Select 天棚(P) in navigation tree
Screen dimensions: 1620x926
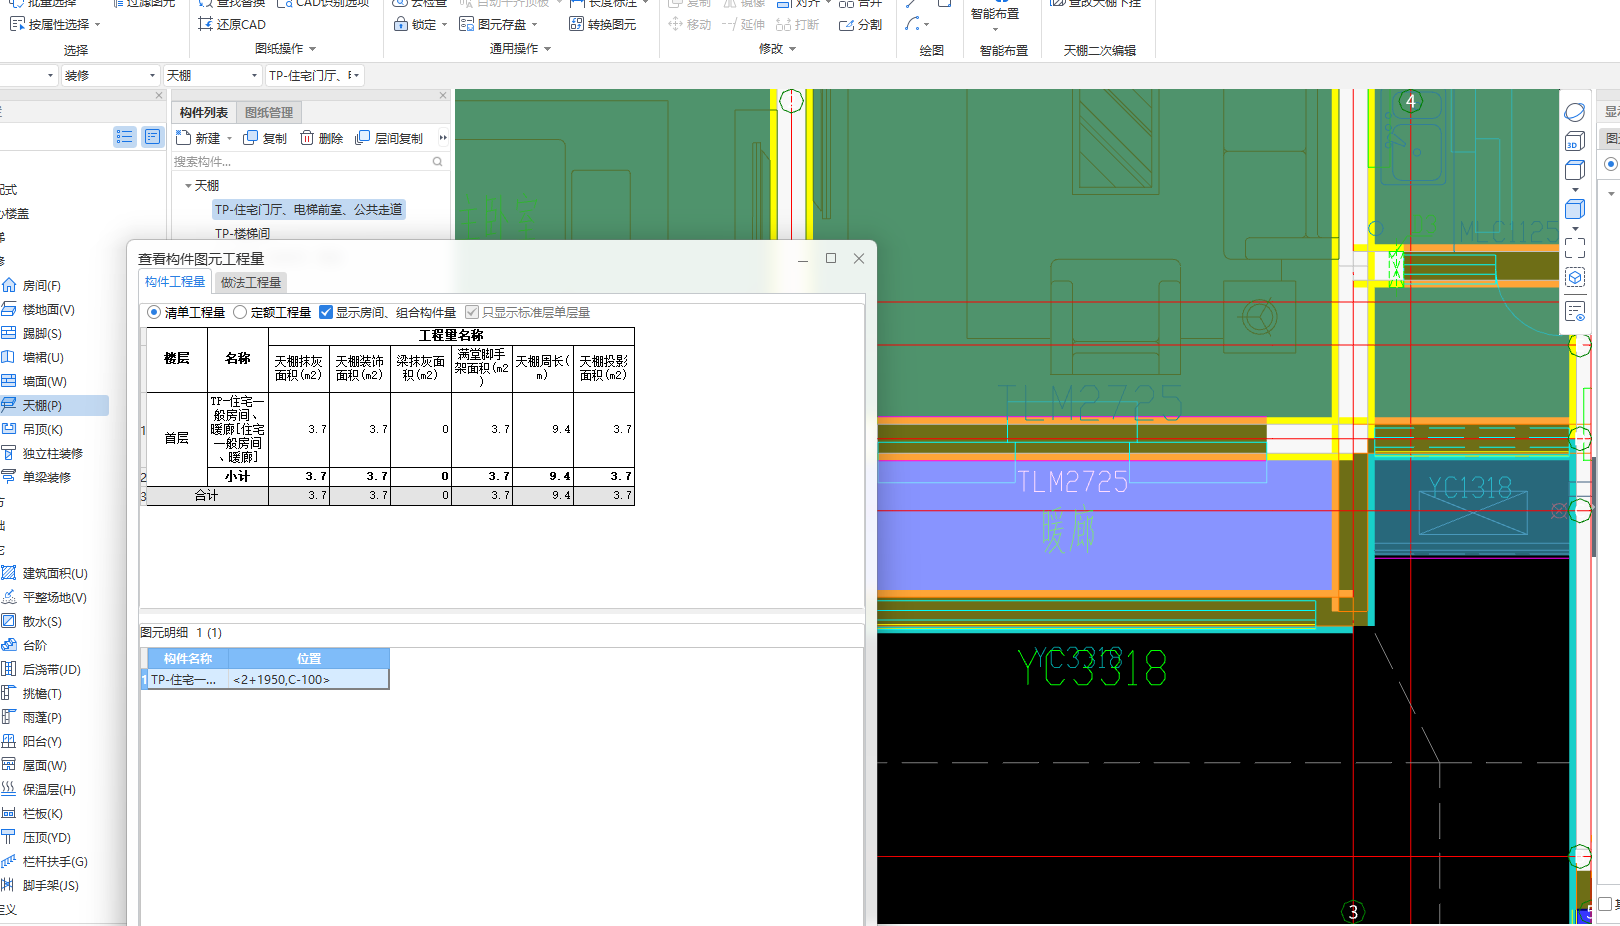[x=42, y=406]
